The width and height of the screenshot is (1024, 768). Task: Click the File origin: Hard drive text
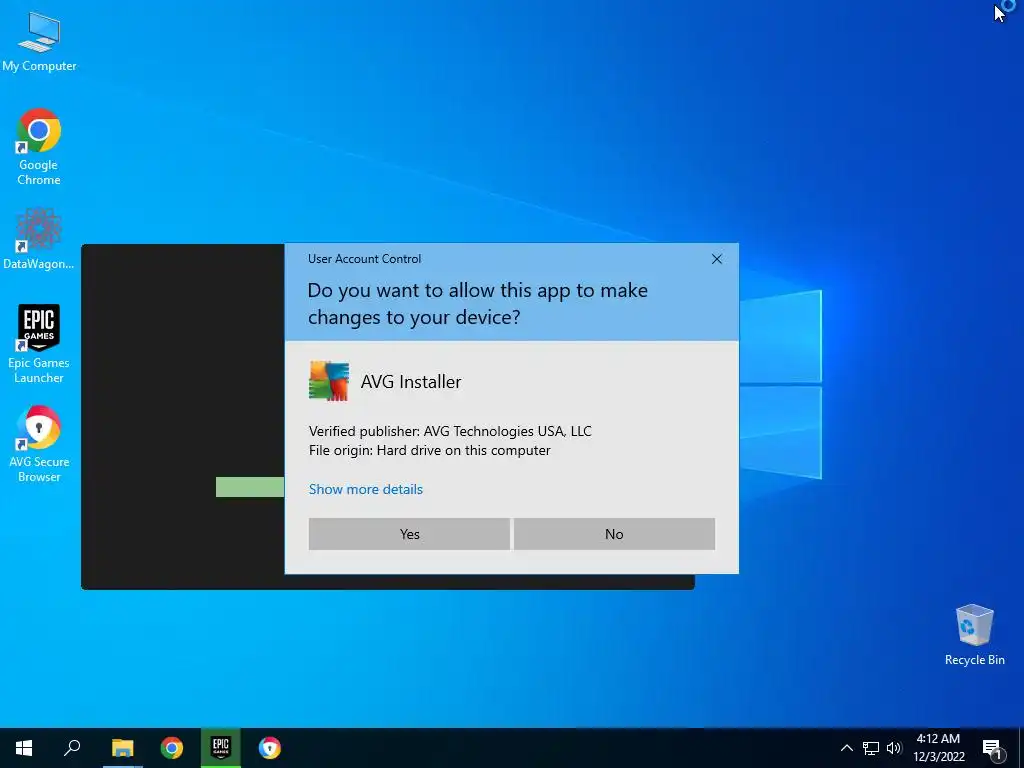(x=430, y=451)
